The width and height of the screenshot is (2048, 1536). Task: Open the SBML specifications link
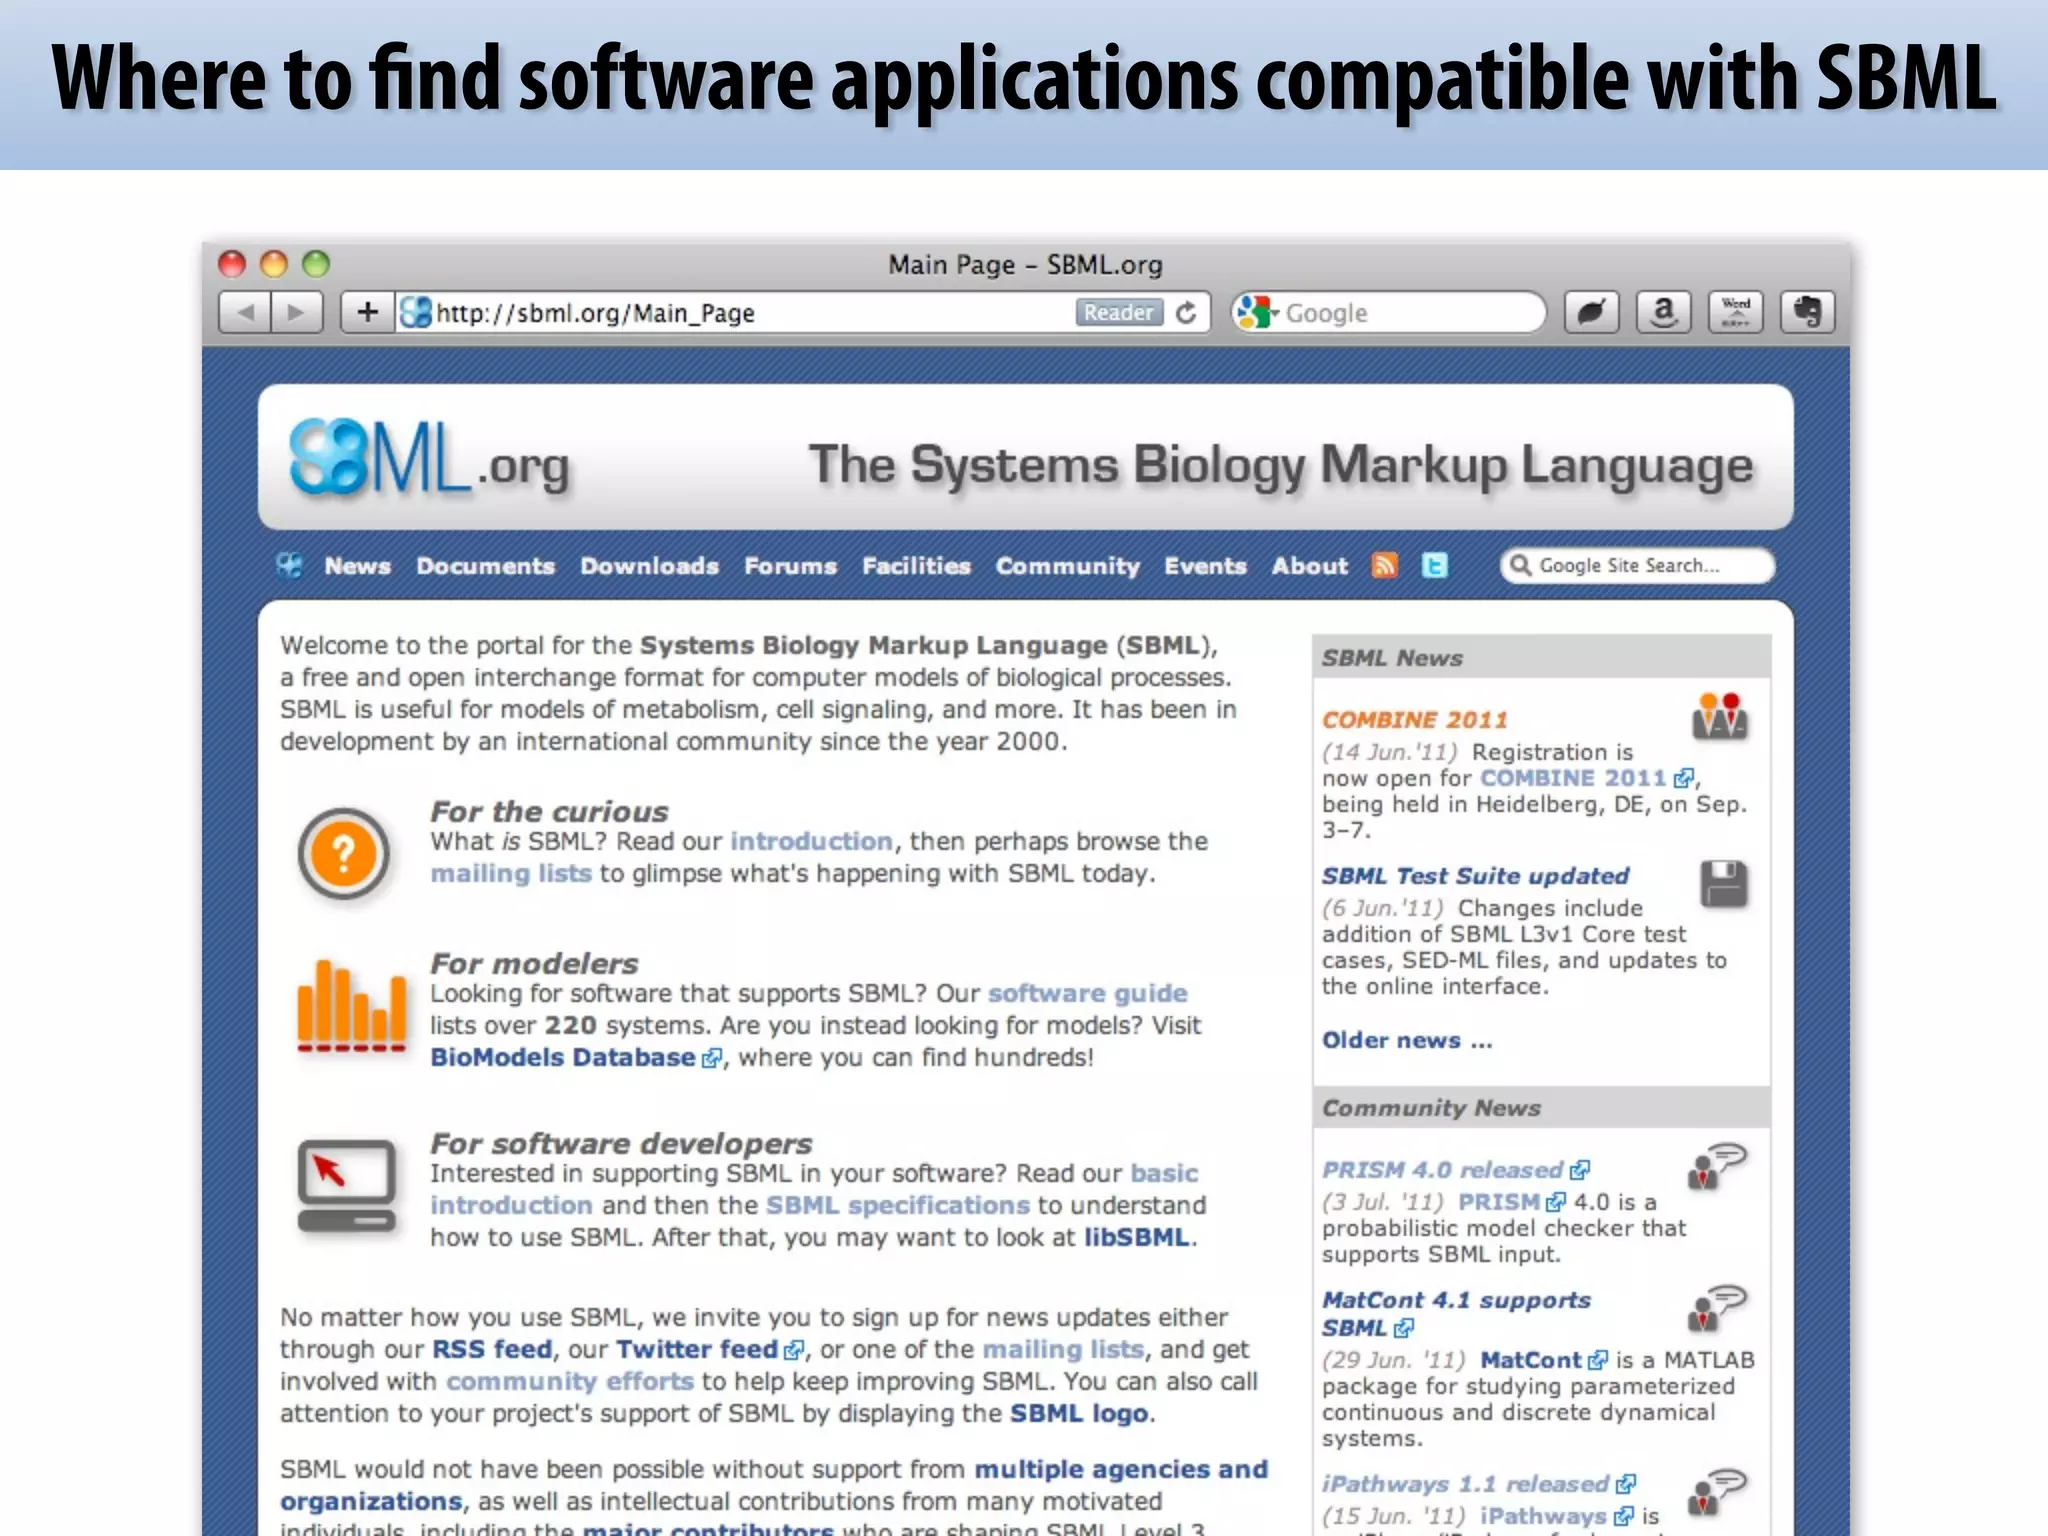[897, 1205]
